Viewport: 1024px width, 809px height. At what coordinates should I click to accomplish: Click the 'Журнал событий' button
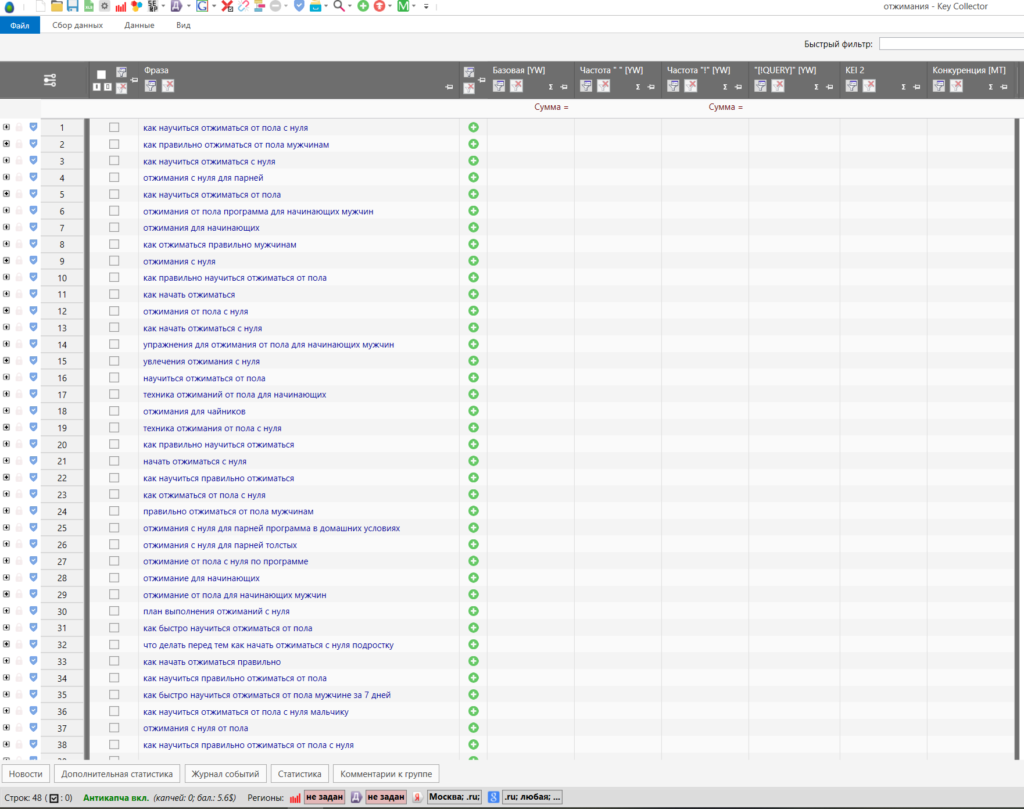coord(227,774)
